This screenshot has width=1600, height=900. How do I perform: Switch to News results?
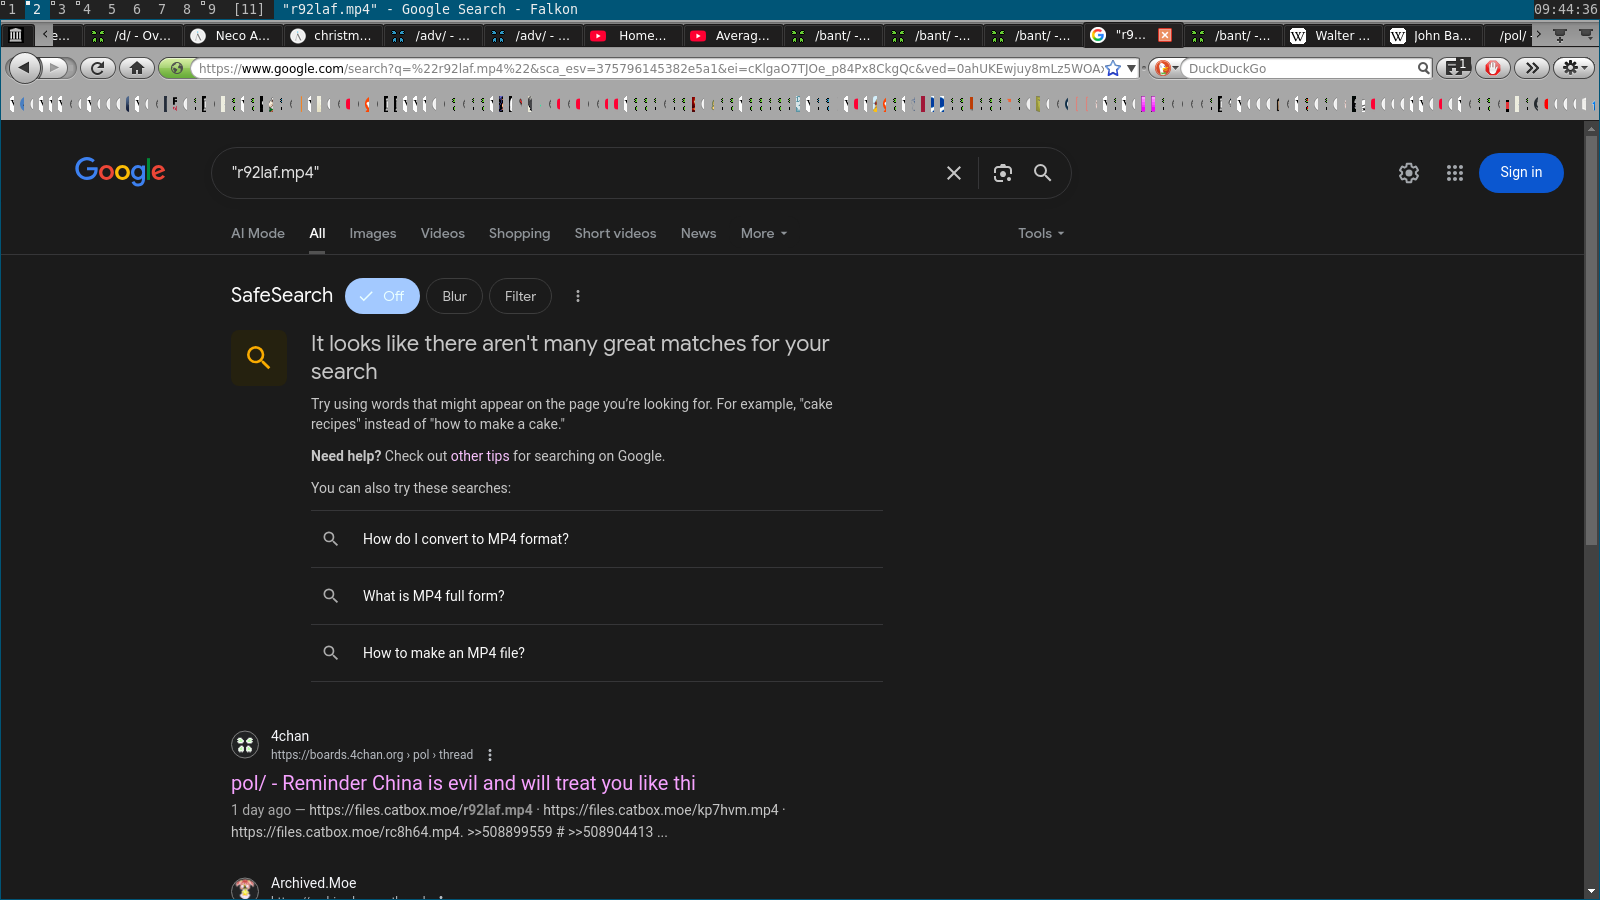(x=698, y=233)
